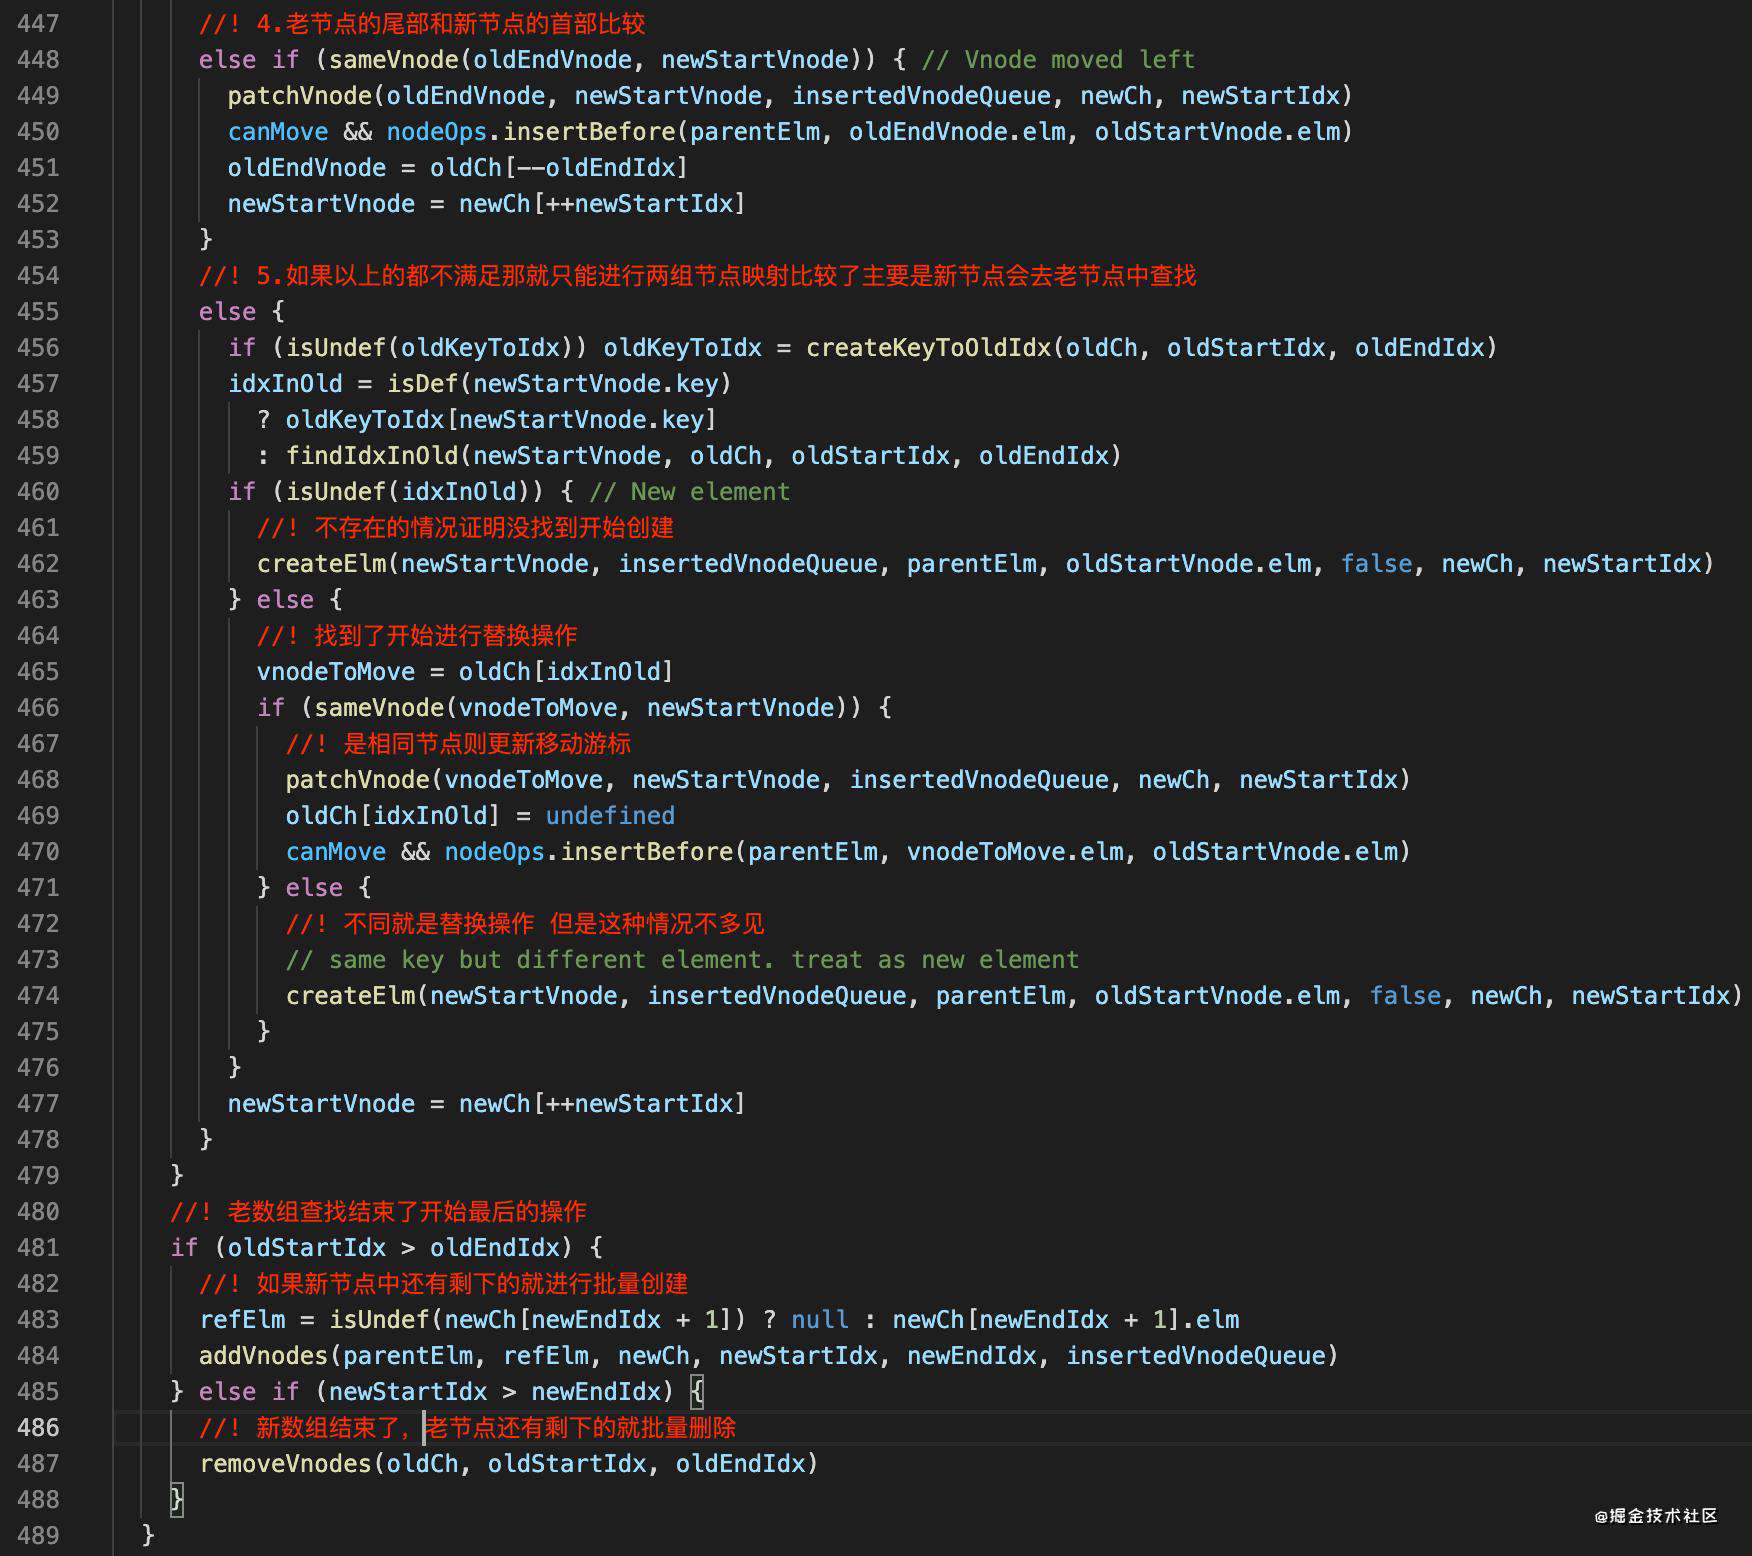Click line number 452
1752x1556 pixels.
38,203
